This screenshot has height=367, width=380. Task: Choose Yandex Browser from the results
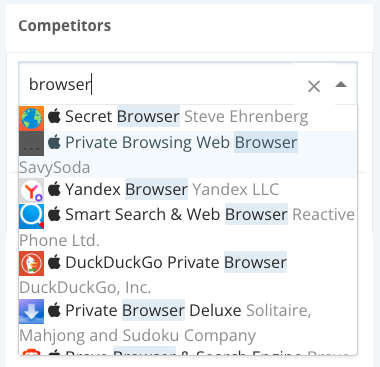(188, 190)
